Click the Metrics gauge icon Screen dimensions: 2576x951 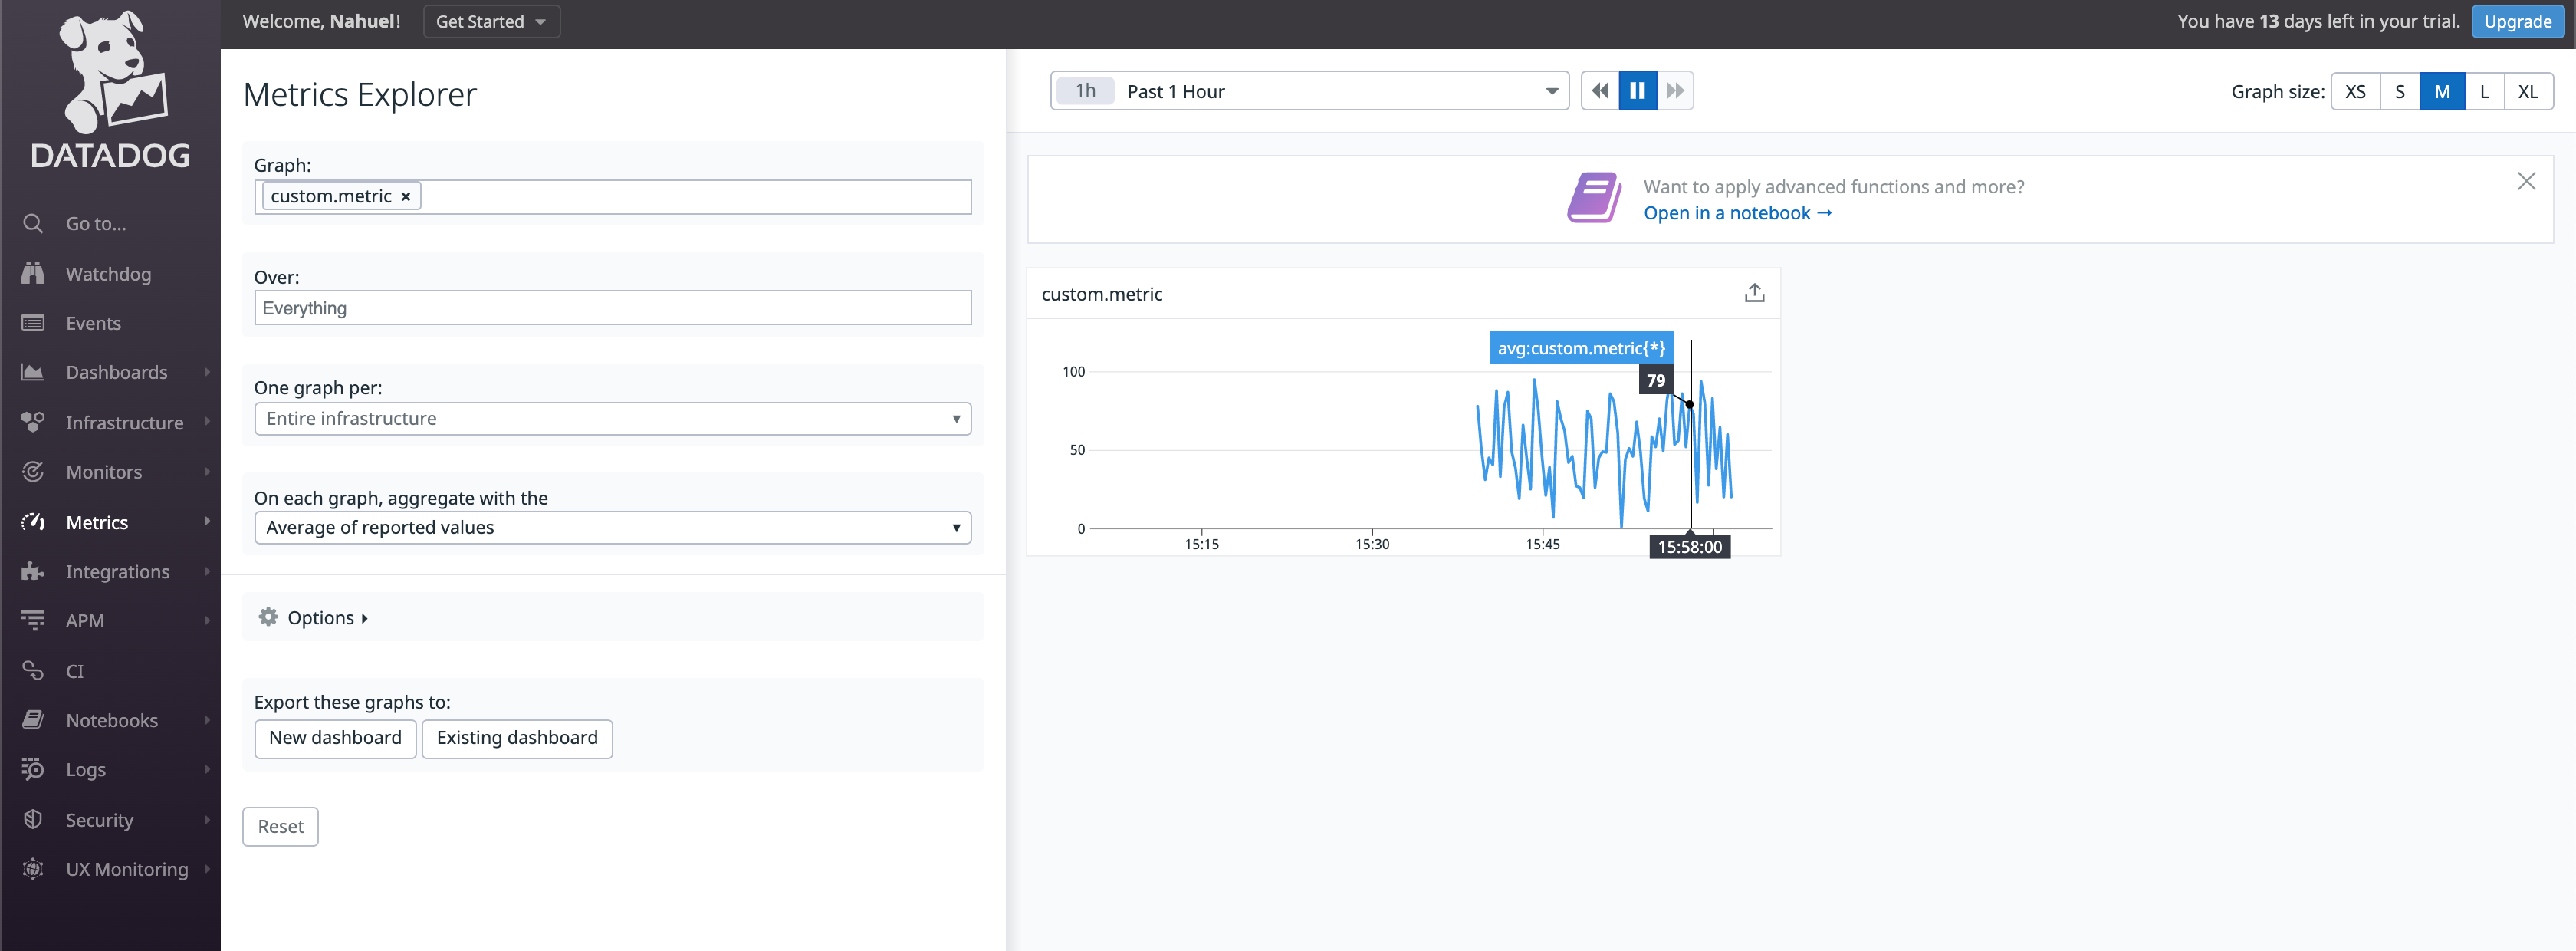(x=33, y=521)
